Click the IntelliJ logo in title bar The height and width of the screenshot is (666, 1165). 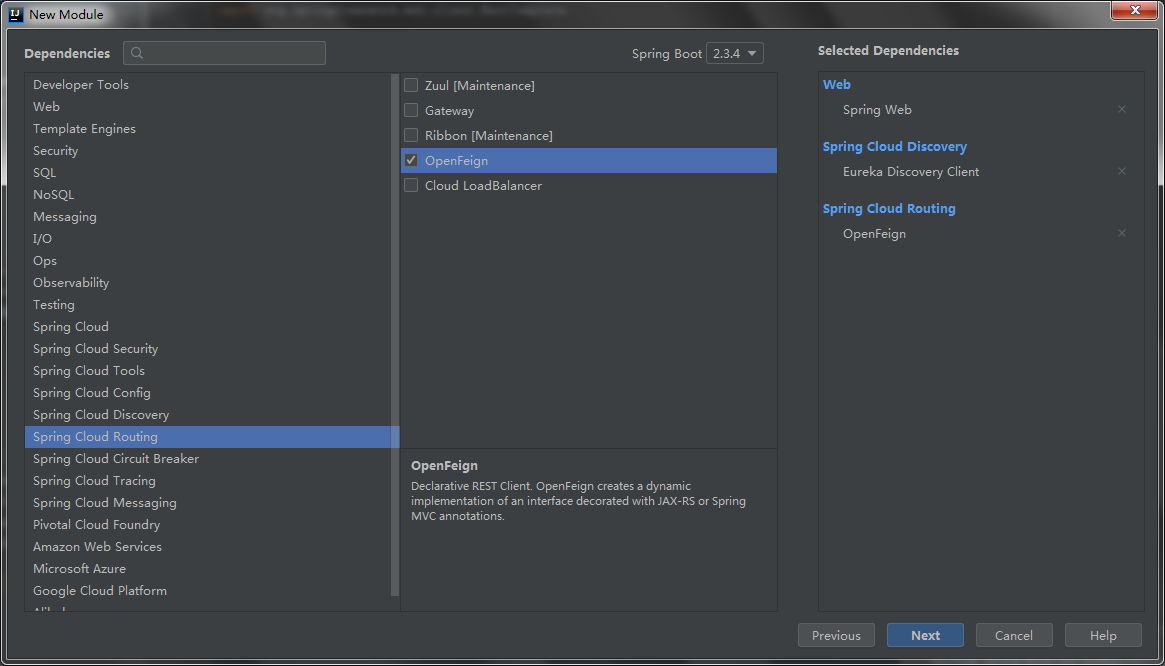pos(16,14)
